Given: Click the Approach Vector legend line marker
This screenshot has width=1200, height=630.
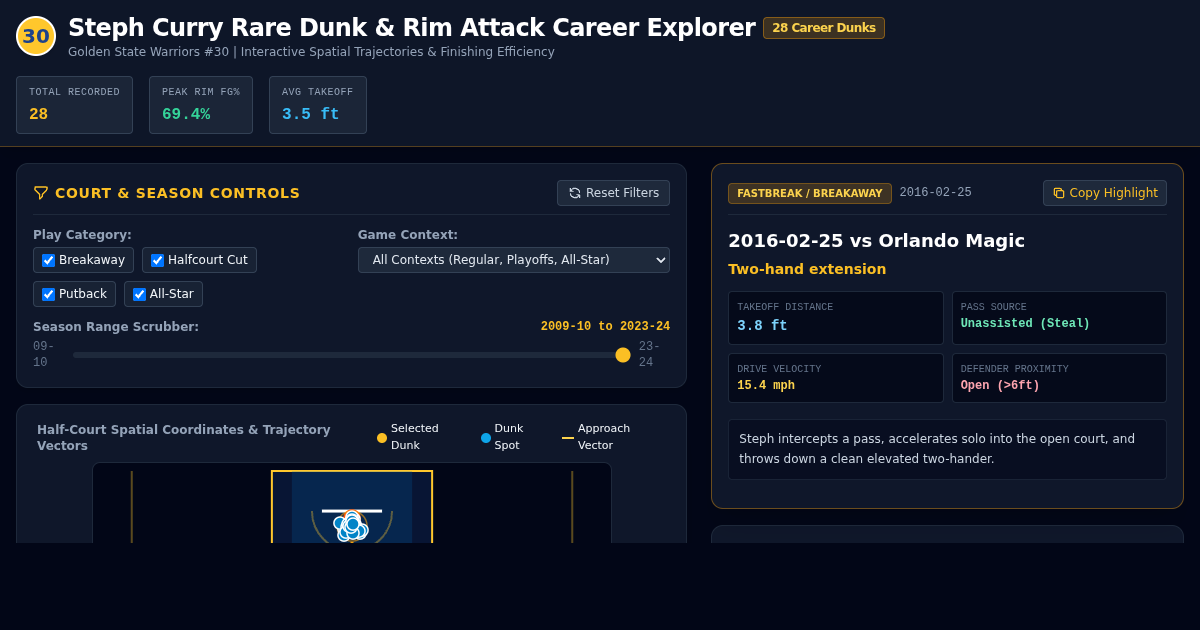Looking at the screenshot, I should [568, 438].
